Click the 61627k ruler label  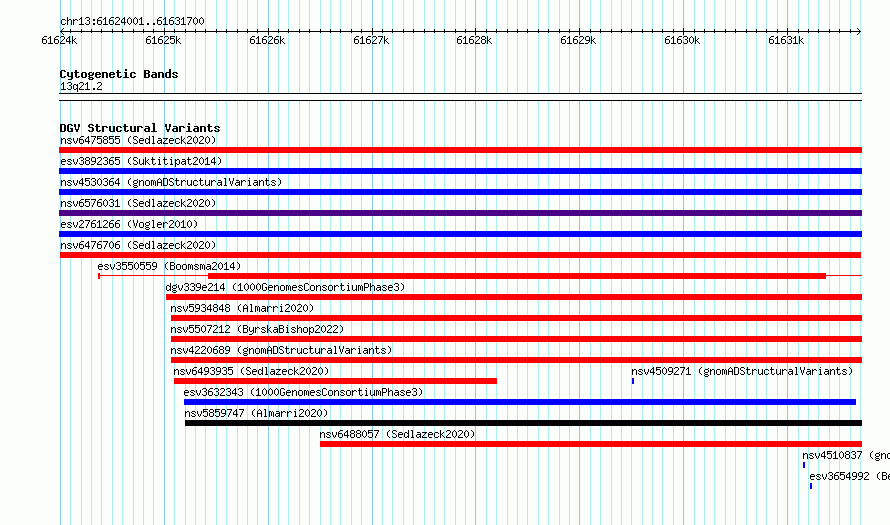[x=371, y=40]
